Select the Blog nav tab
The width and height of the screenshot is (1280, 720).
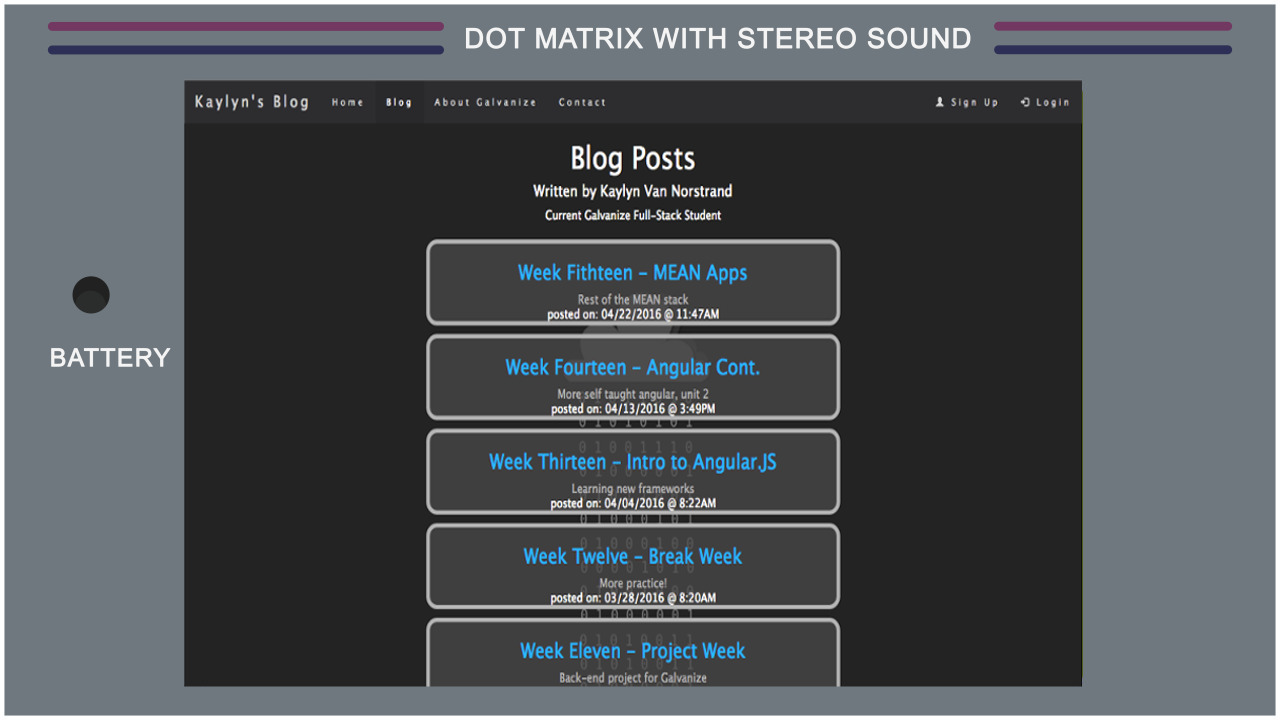coord(399,102)
